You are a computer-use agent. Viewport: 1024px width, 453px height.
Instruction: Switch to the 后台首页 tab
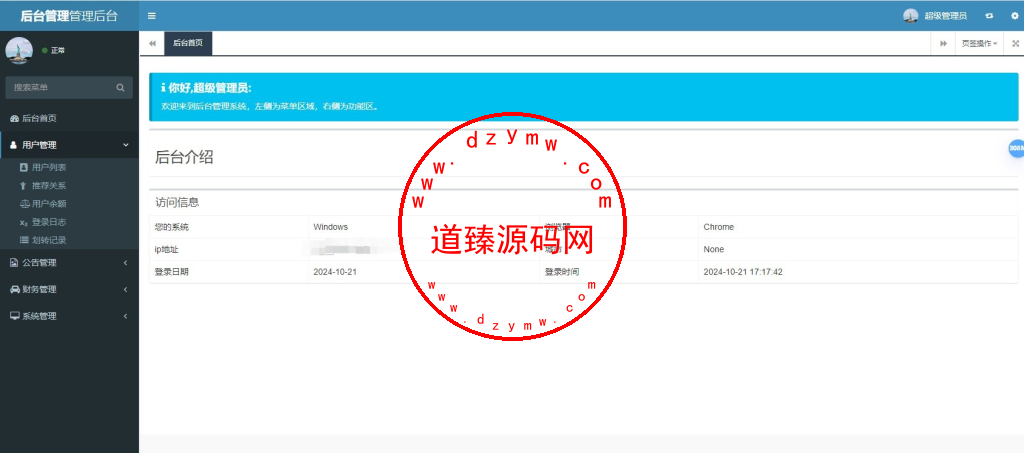coord(188,43)
